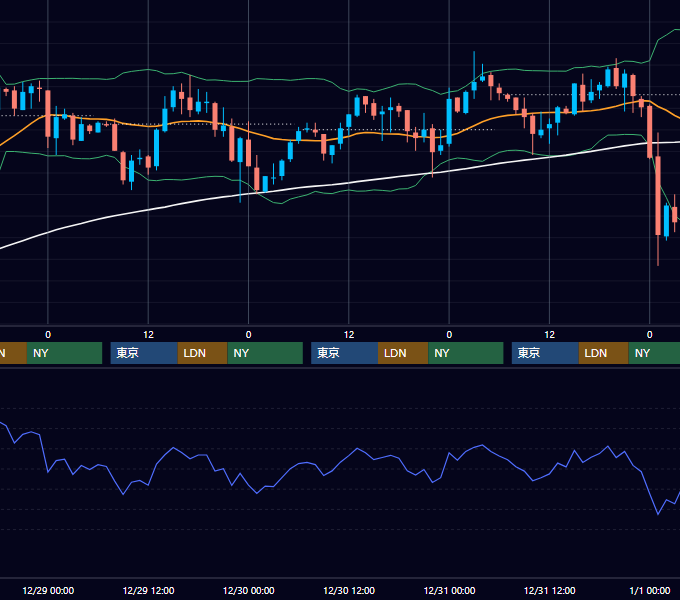The image size is (680, 600).
Task: Click the 12/31 00:00 date label
Action: point(449,590)
